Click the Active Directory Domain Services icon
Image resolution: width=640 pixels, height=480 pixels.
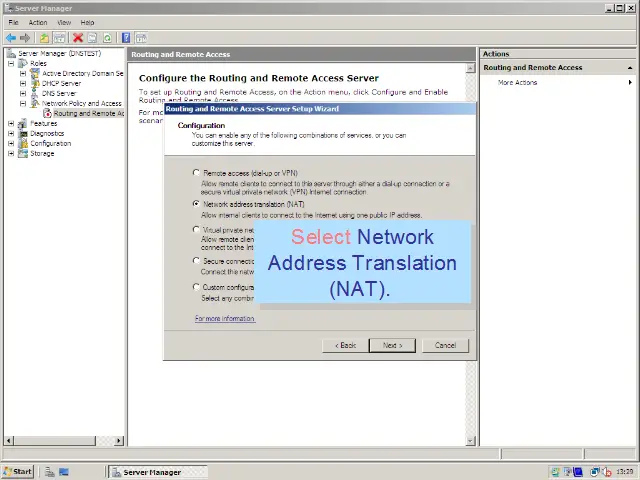[35, 73]
